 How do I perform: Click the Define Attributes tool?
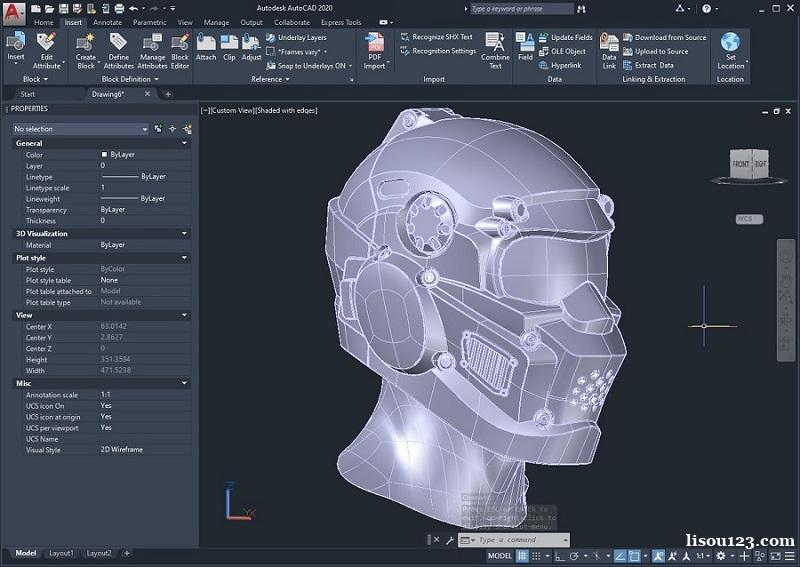point(119,51)
